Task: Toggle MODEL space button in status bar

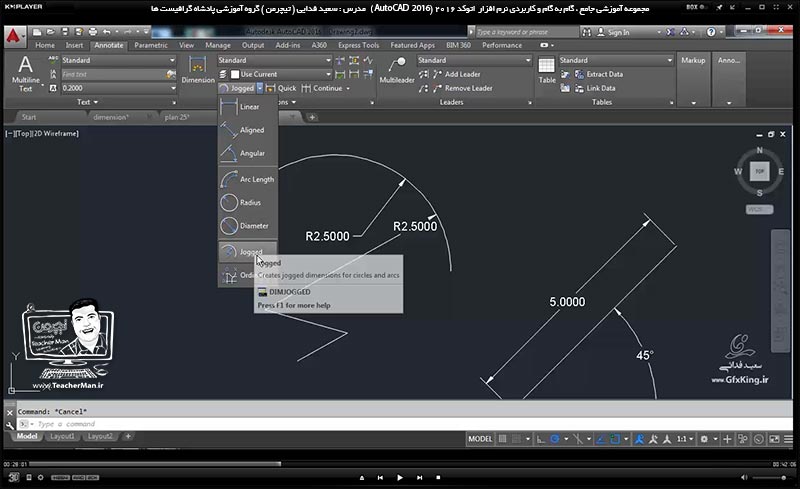Action: pyautogui.click(x=480, y=439)
